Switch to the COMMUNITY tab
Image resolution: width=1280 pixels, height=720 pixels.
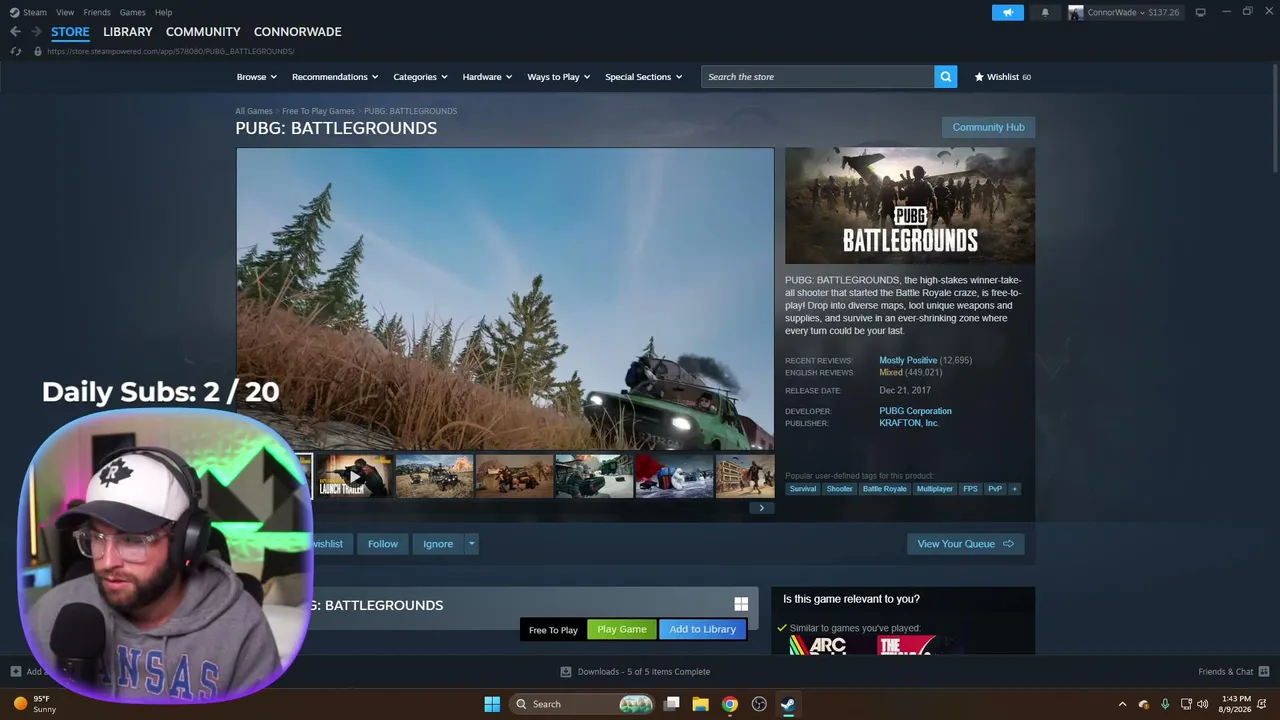point(203,32)
